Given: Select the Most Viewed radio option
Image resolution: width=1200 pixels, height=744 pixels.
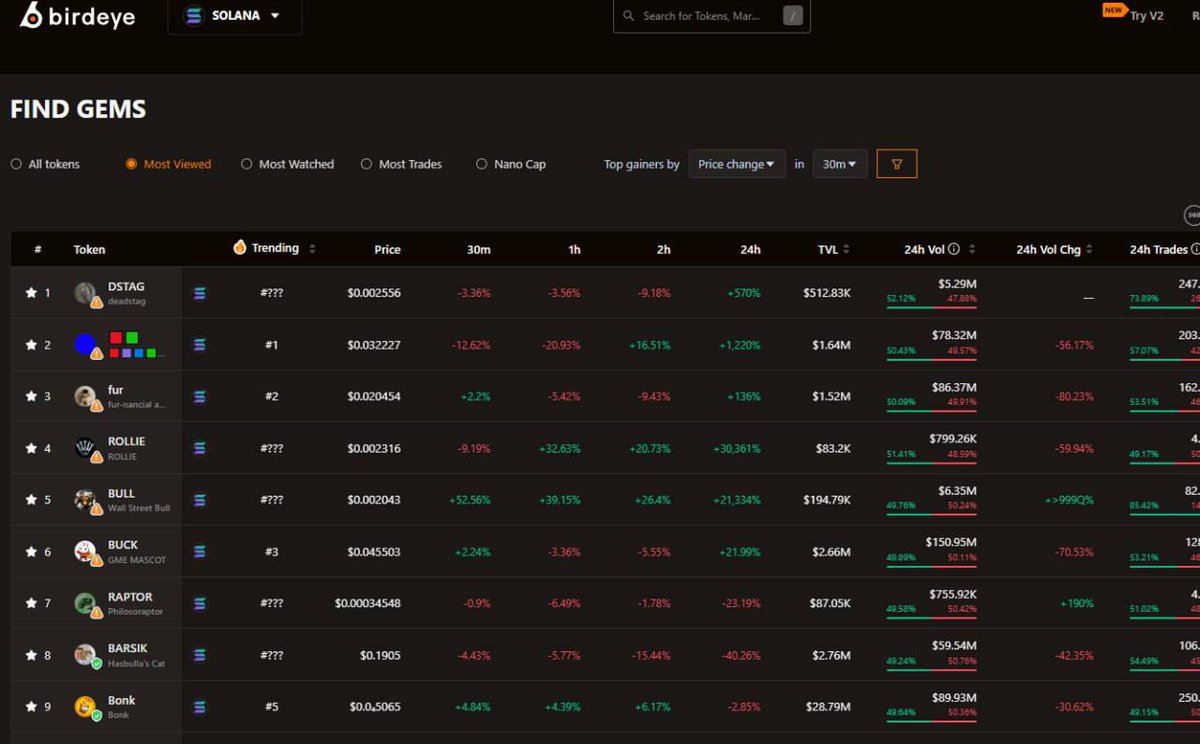Looking at the screenshot, I should tap(168, 164).
